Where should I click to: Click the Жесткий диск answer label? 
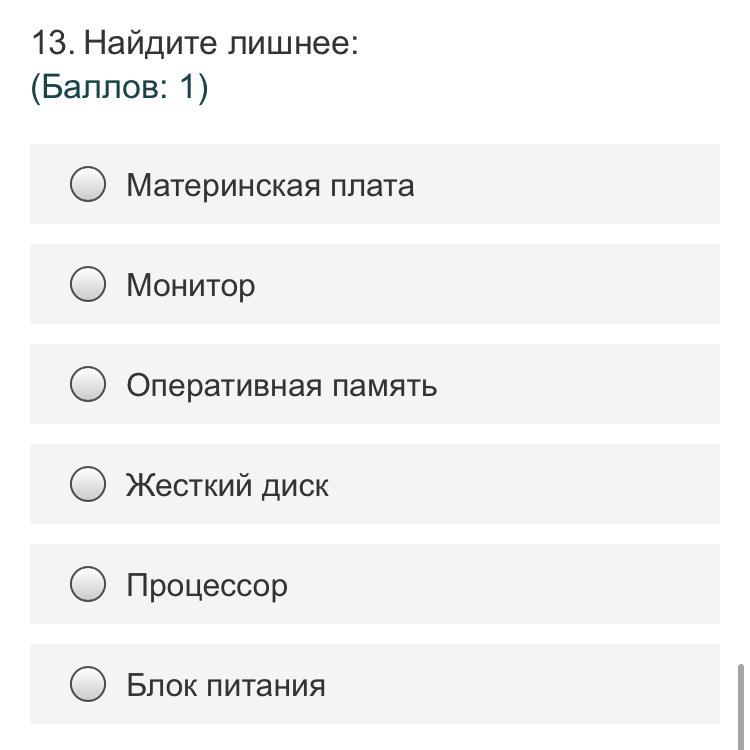point(227,486)
